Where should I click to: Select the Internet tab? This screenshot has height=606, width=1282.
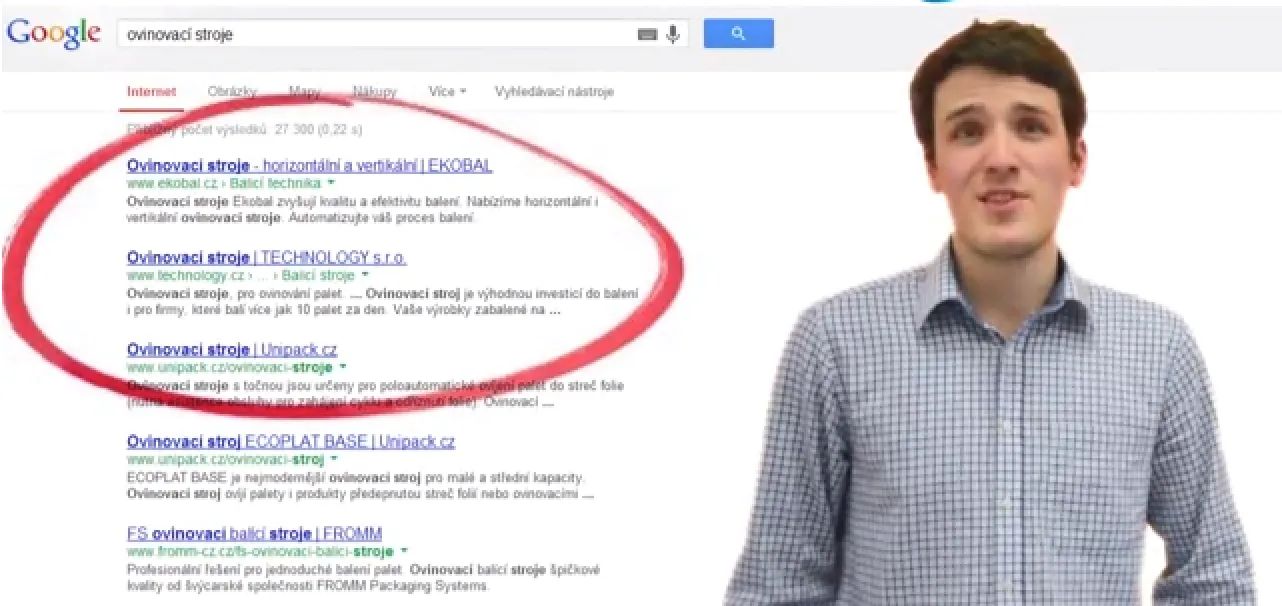click(151, 91)
